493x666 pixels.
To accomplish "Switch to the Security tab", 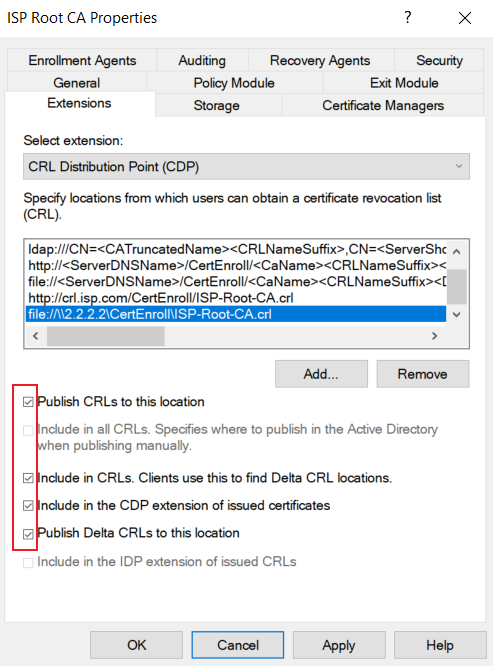I will [439, 60].
